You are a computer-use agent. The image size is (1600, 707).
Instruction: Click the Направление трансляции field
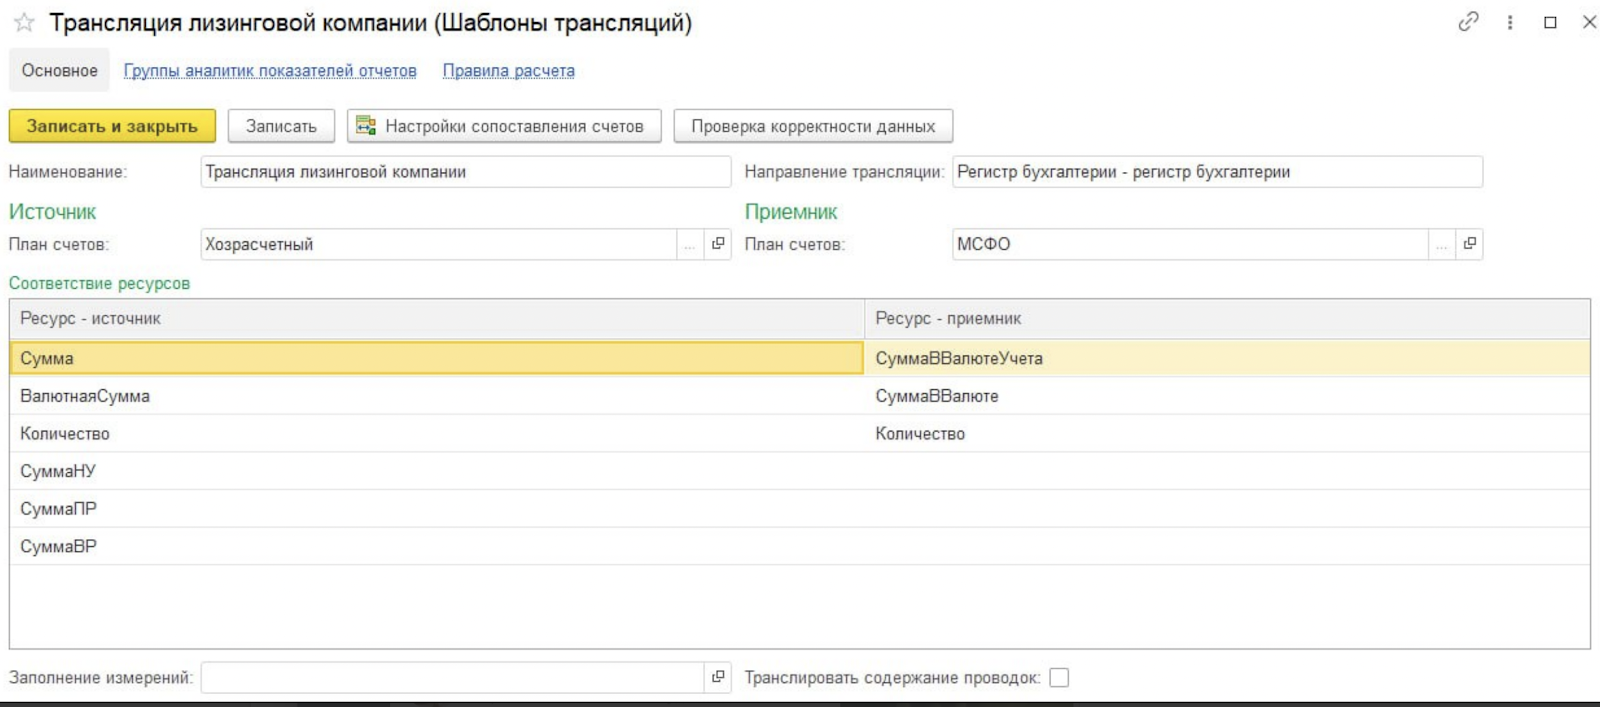pyautogui.click(x=1217, y=172)
